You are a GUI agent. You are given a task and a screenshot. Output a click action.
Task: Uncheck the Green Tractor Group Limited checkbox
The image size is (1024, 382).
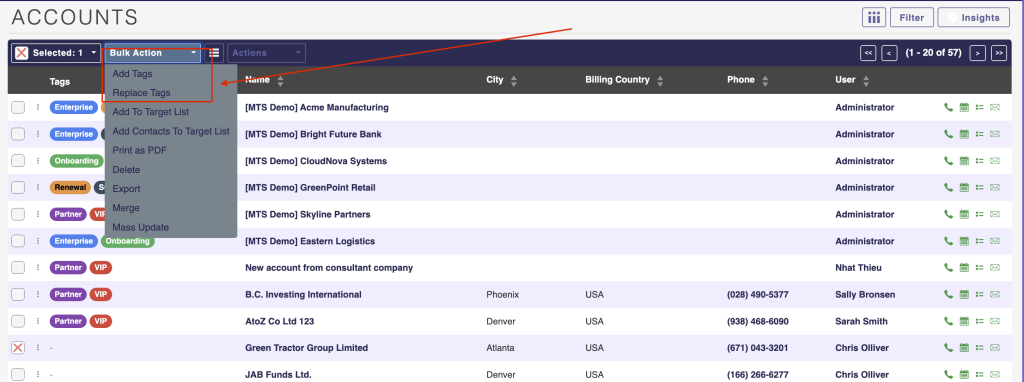click(x=18, y=348)
